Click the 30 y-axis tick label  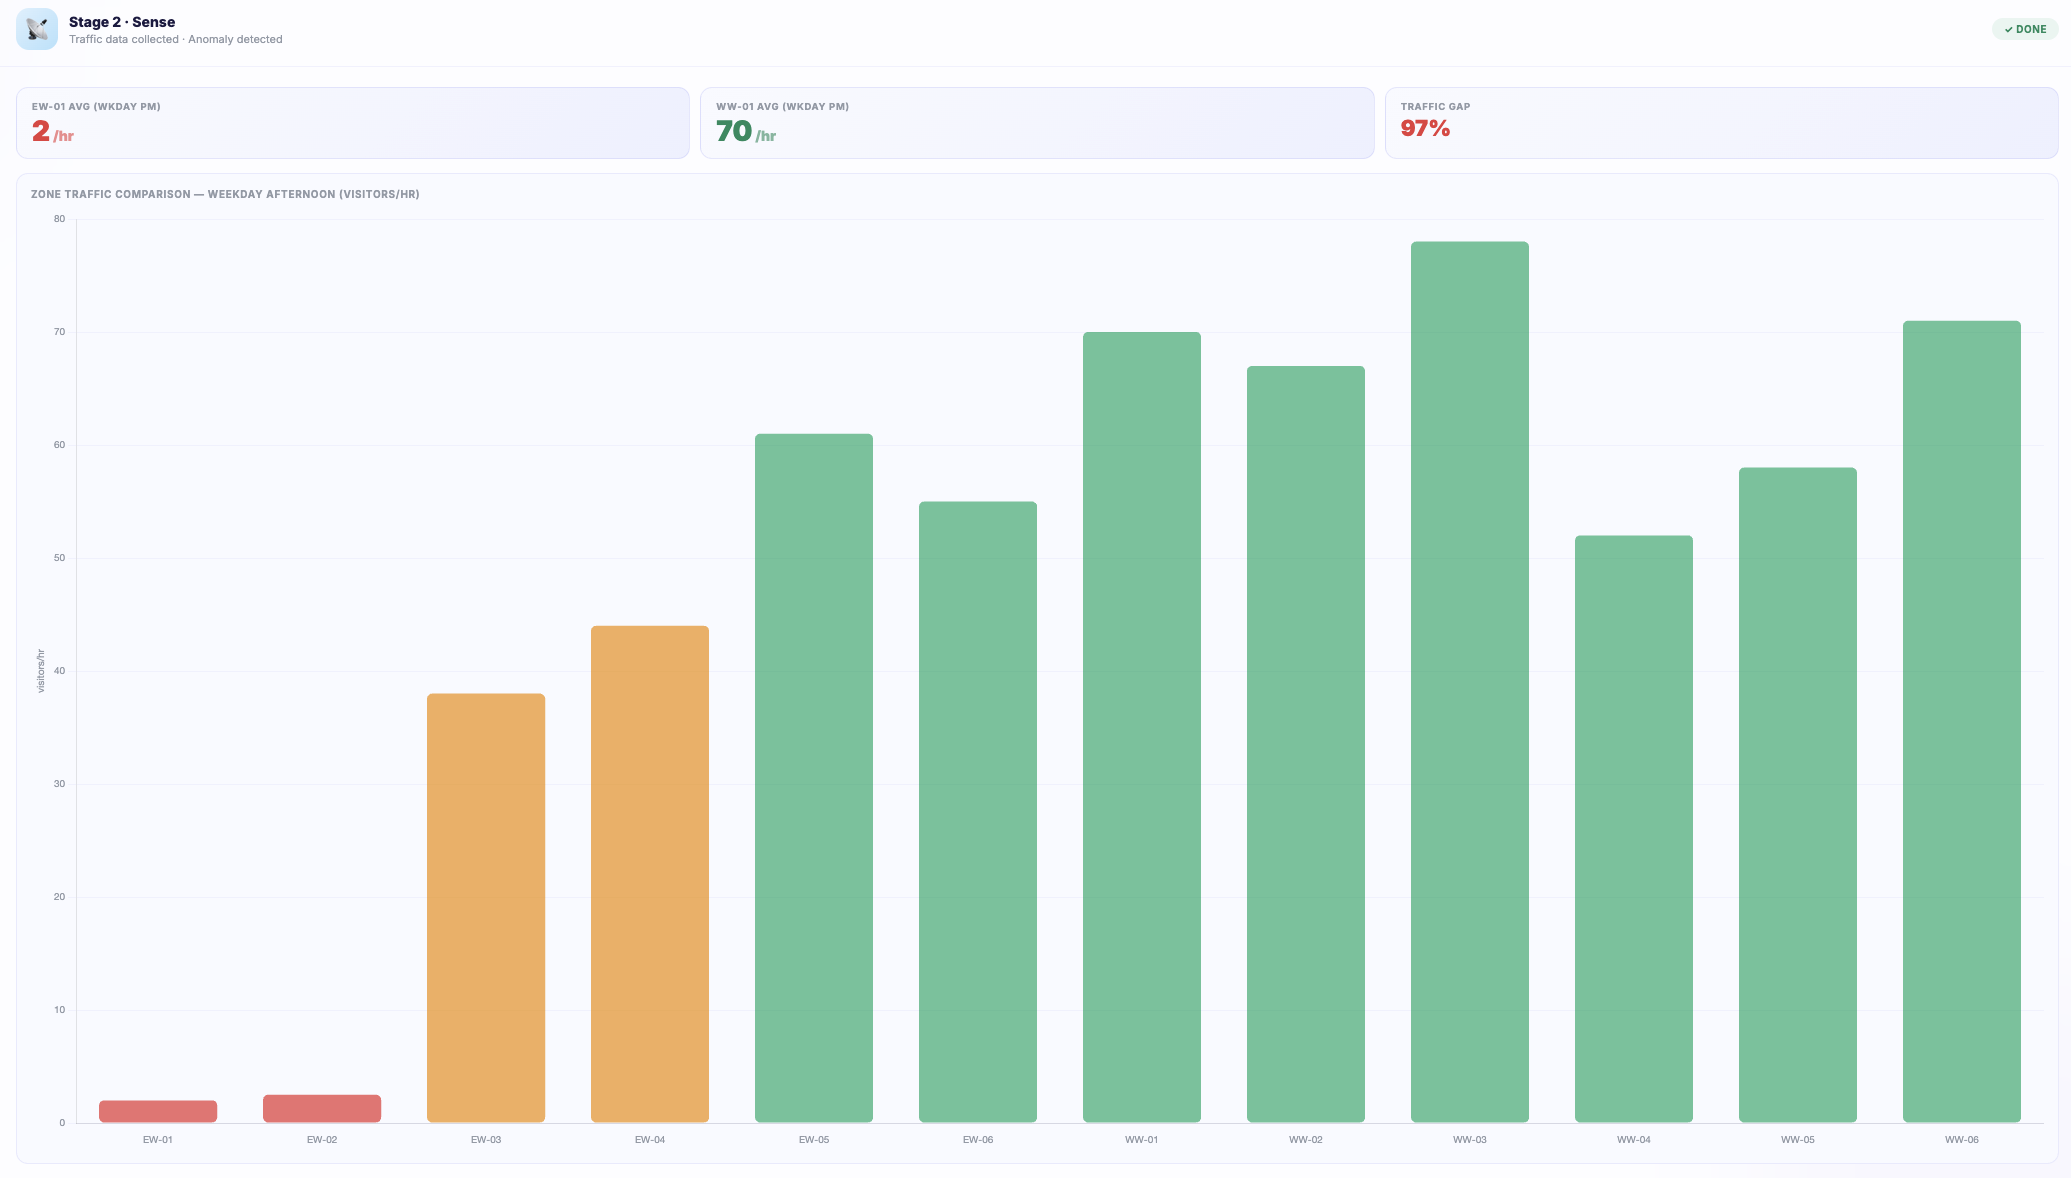(60, 784)
